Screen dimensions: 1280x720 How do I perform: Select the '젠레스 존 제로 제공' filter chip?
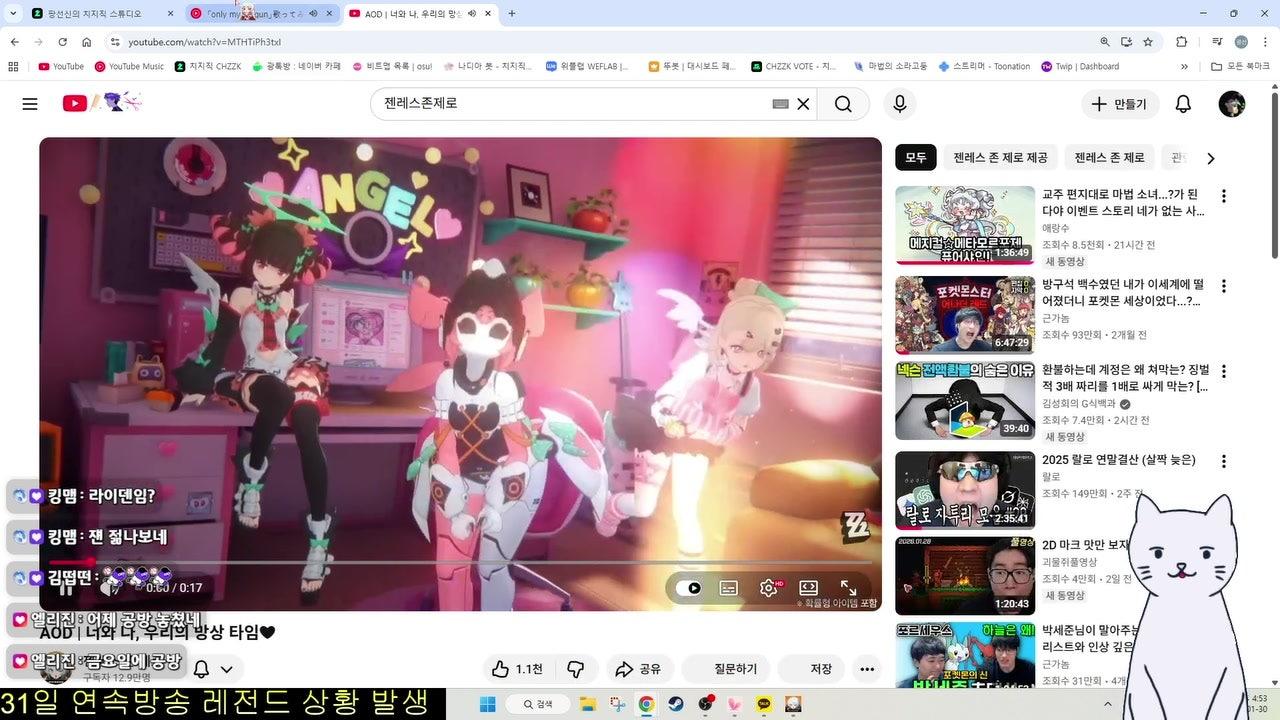(x=1000, y=158)
